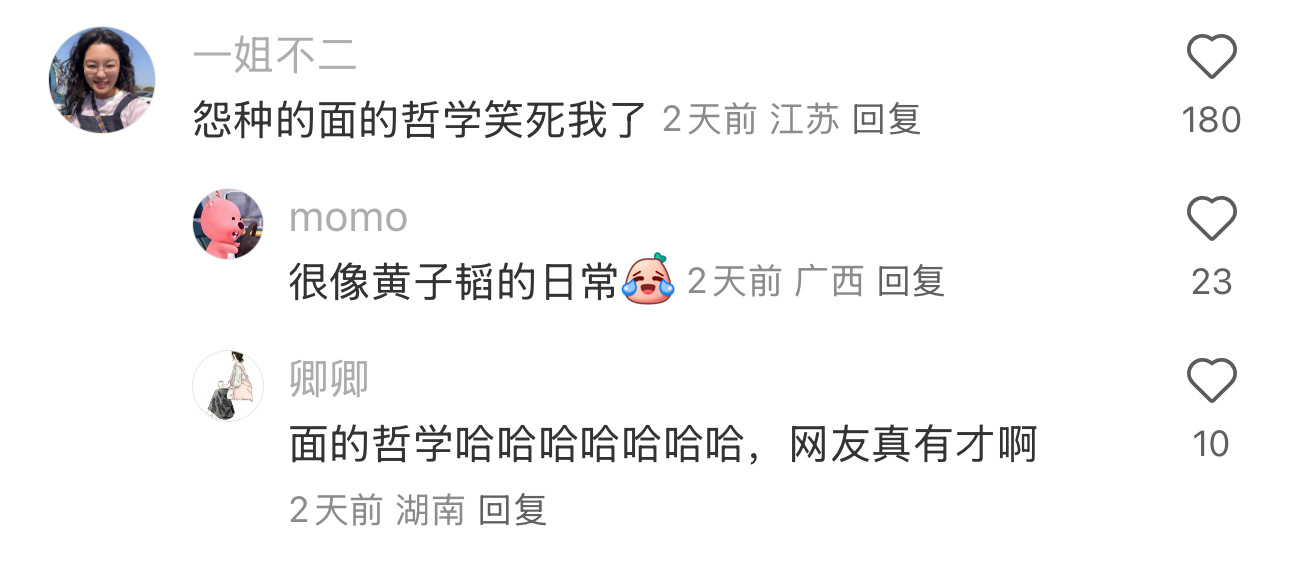Image resolution: width=1290 pixels, height=571 pixels.
Task: Open the username 一姐不二
Action: click(x=274, y=56)
